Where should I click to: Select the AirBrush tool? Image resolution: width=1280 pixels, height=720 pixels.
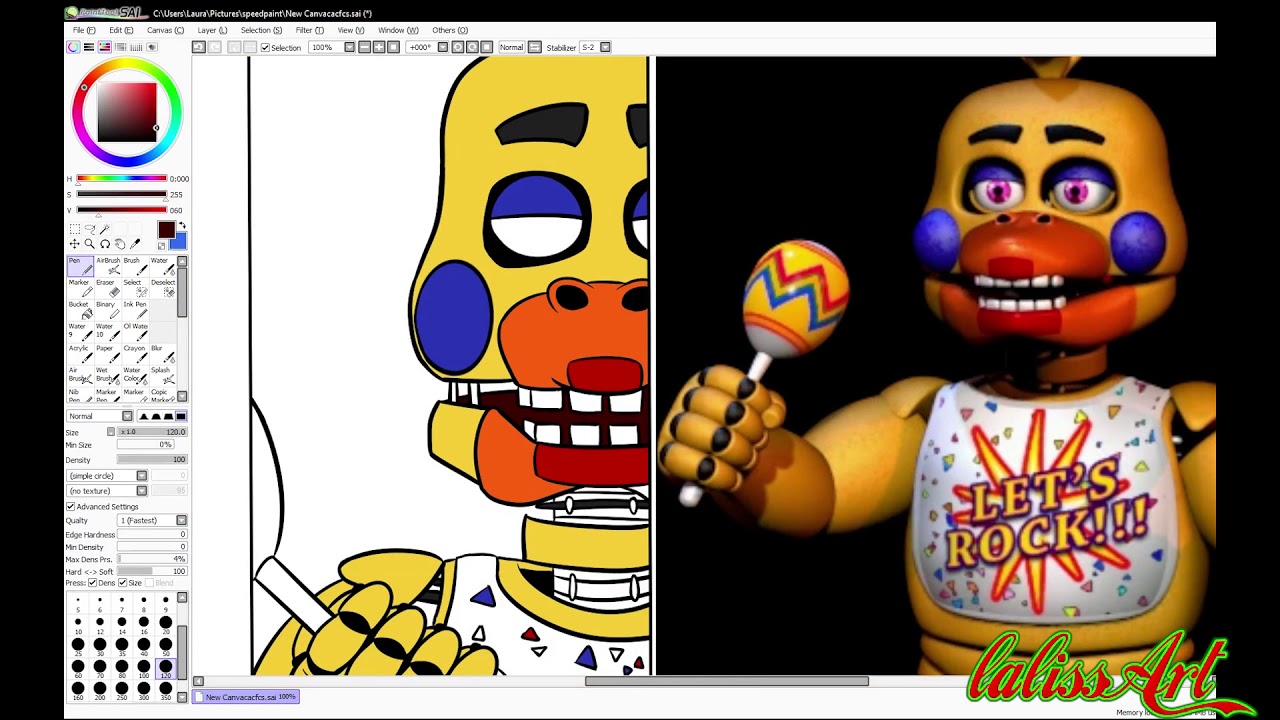point(108,266)
